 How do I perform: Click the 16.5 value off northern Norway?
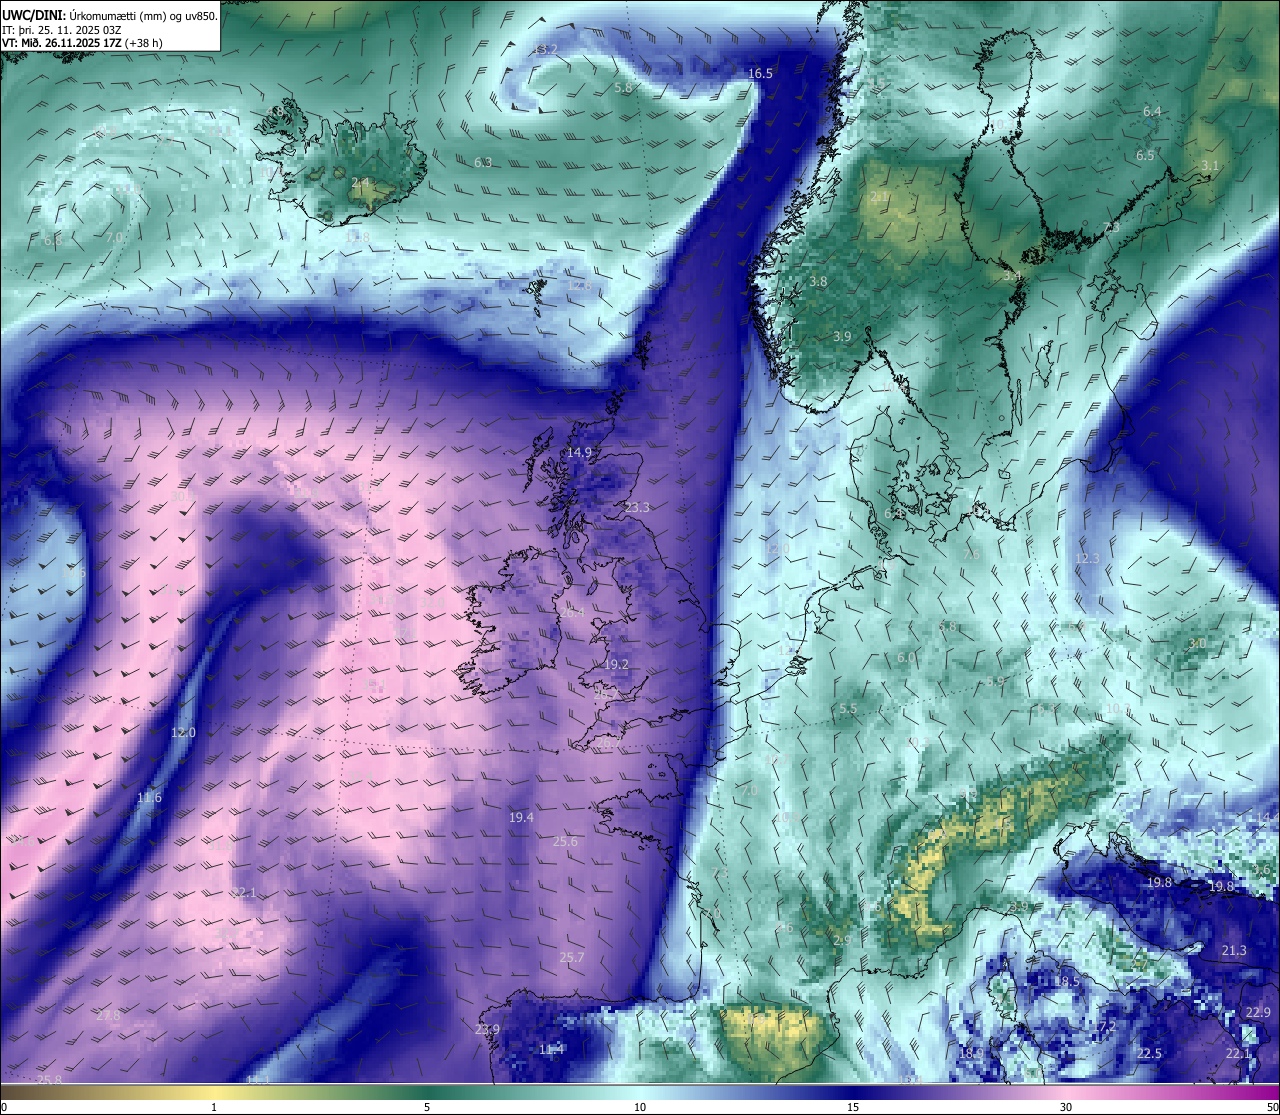tap(760, 73)
